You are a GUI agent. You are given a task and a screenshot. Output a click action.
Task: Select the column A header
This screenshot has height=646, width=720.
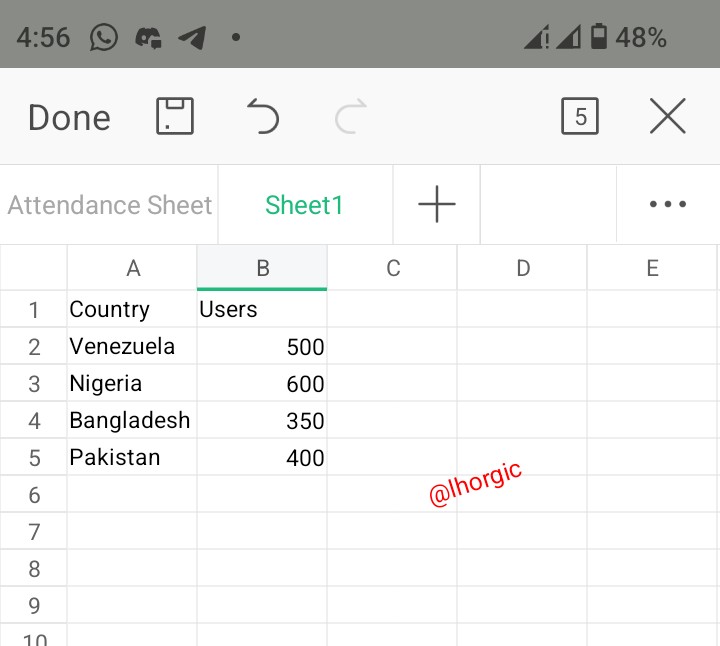click(x=133, y=268)
